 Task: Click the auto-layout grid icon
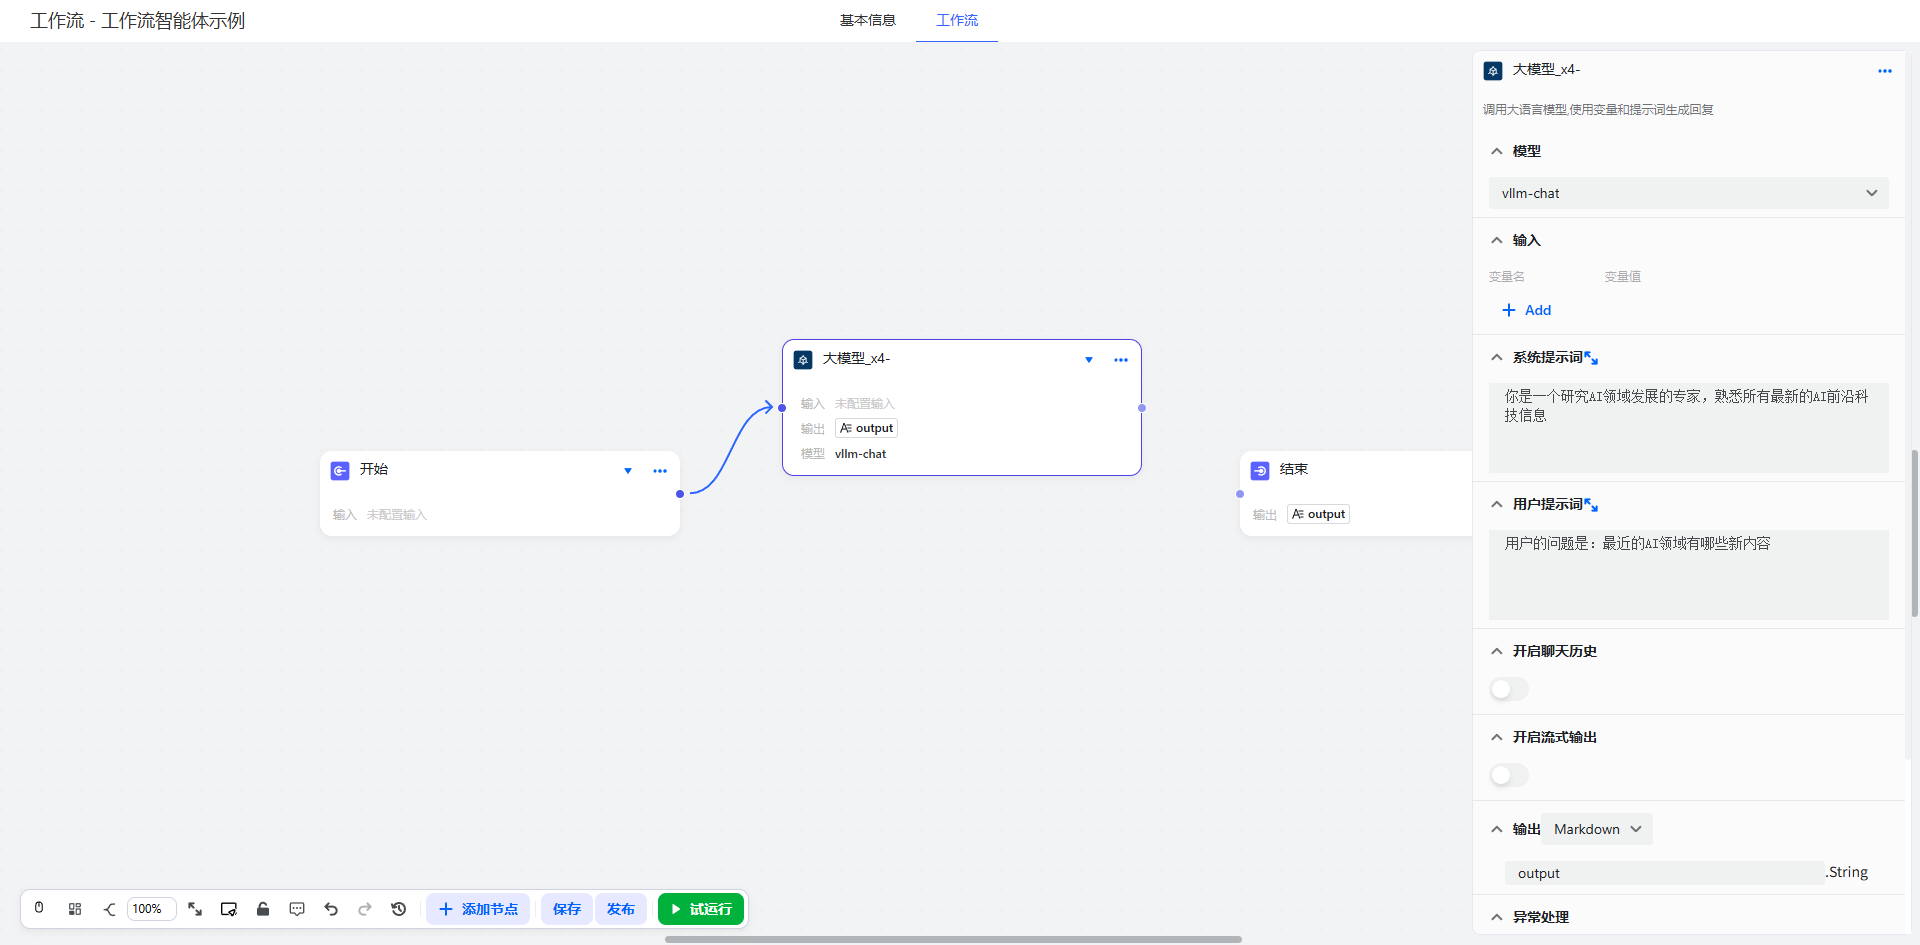pyautogui.click(x=75, y=909)
